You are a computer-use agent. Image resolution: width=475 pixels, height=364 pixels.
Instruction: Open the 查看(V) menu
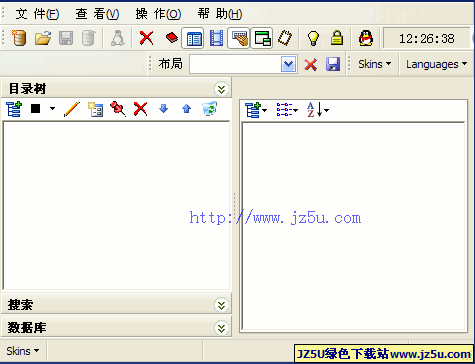coord(97,14)
